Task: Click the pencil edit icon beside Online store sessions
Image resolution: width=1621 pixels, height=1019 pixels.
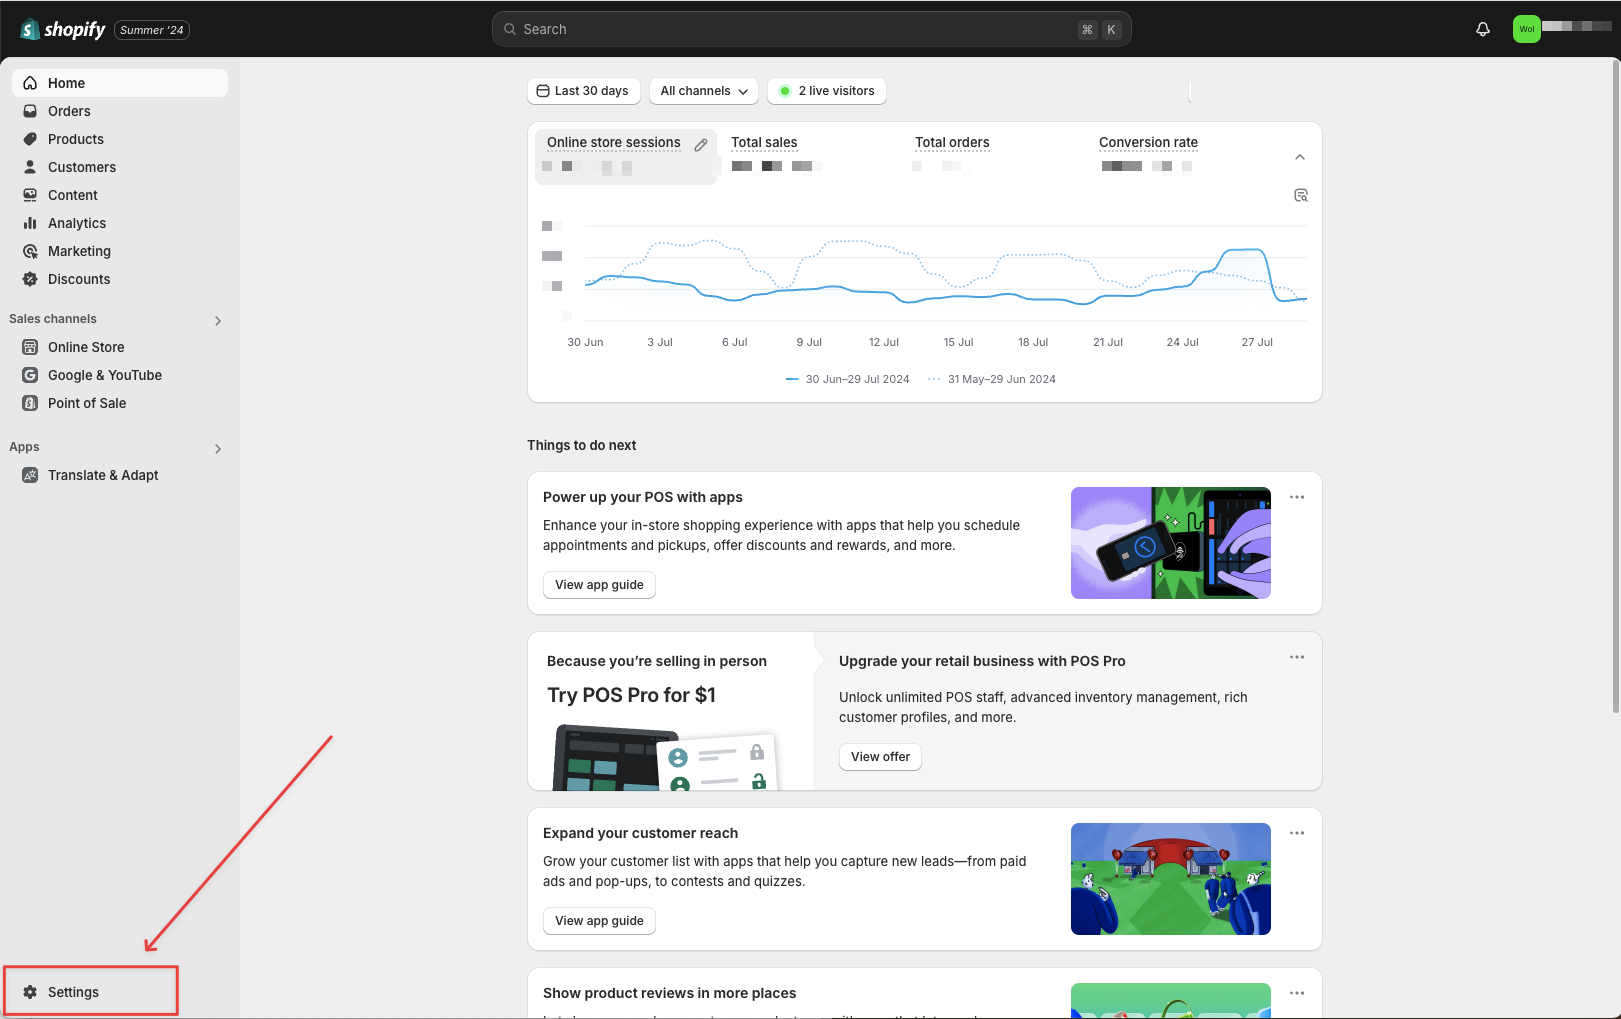Action: 701,145
